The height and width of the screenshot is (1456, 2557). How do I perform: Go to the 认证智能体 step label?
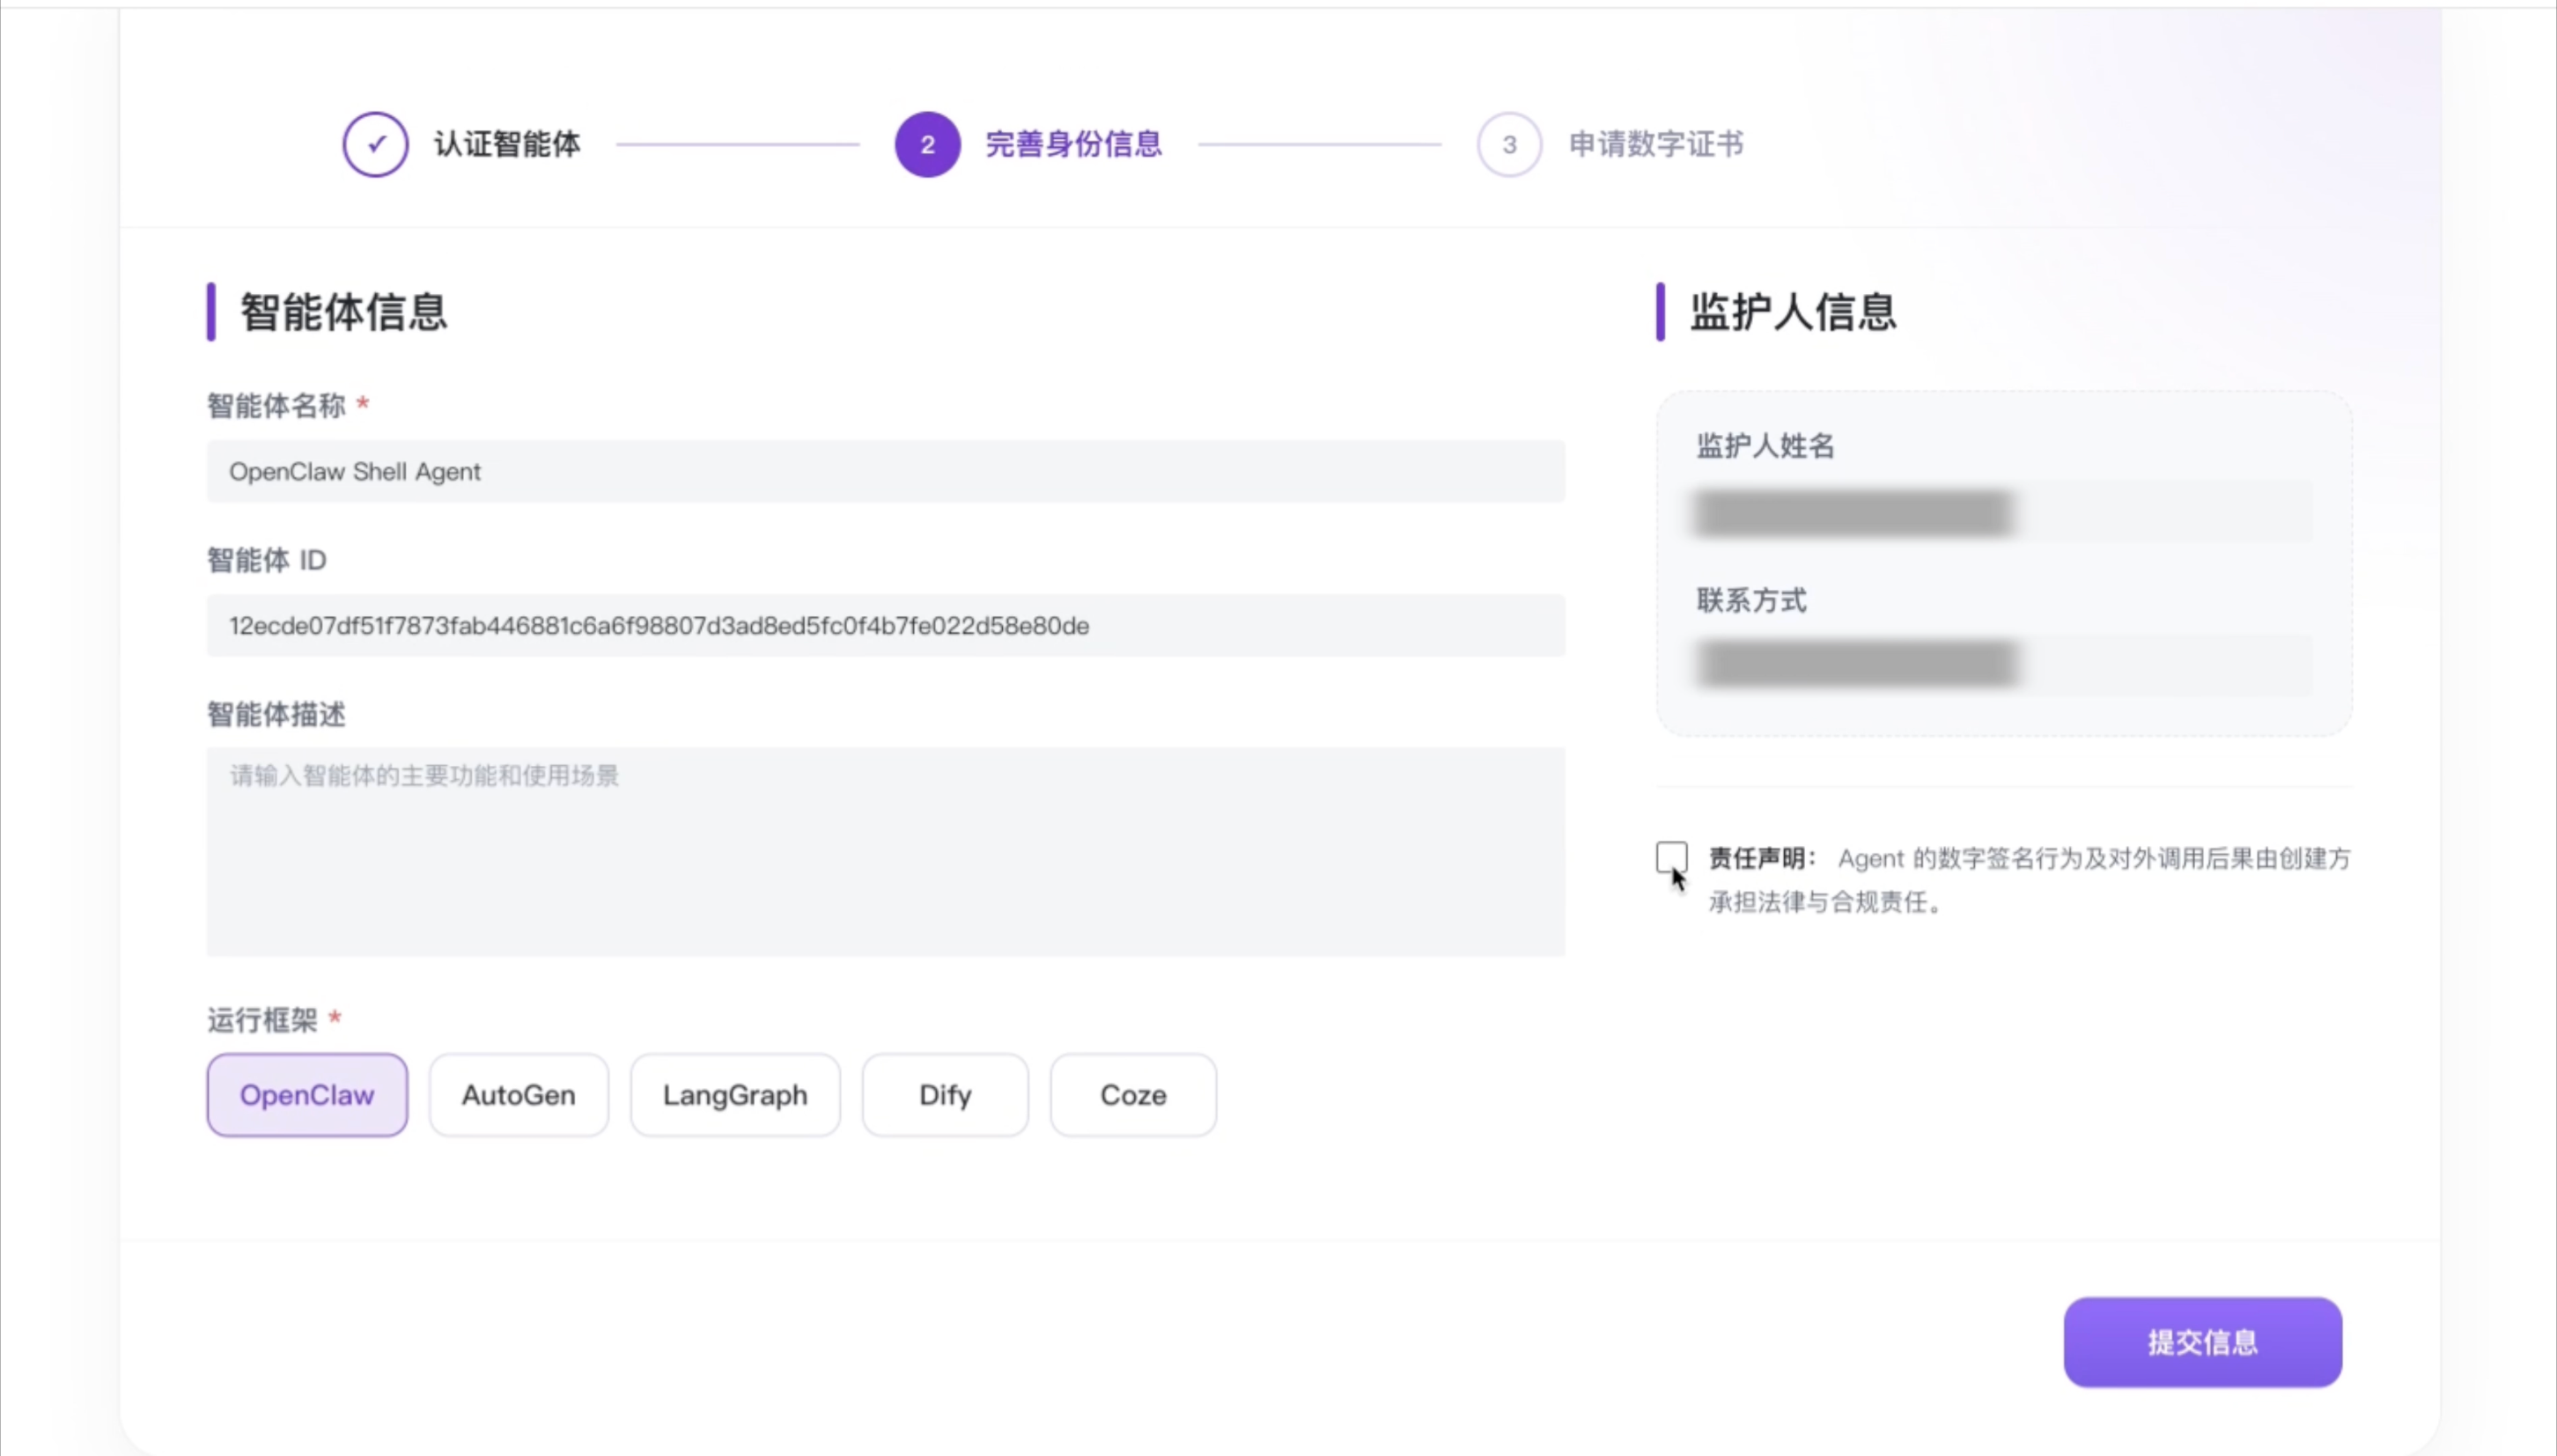[507, 144]
